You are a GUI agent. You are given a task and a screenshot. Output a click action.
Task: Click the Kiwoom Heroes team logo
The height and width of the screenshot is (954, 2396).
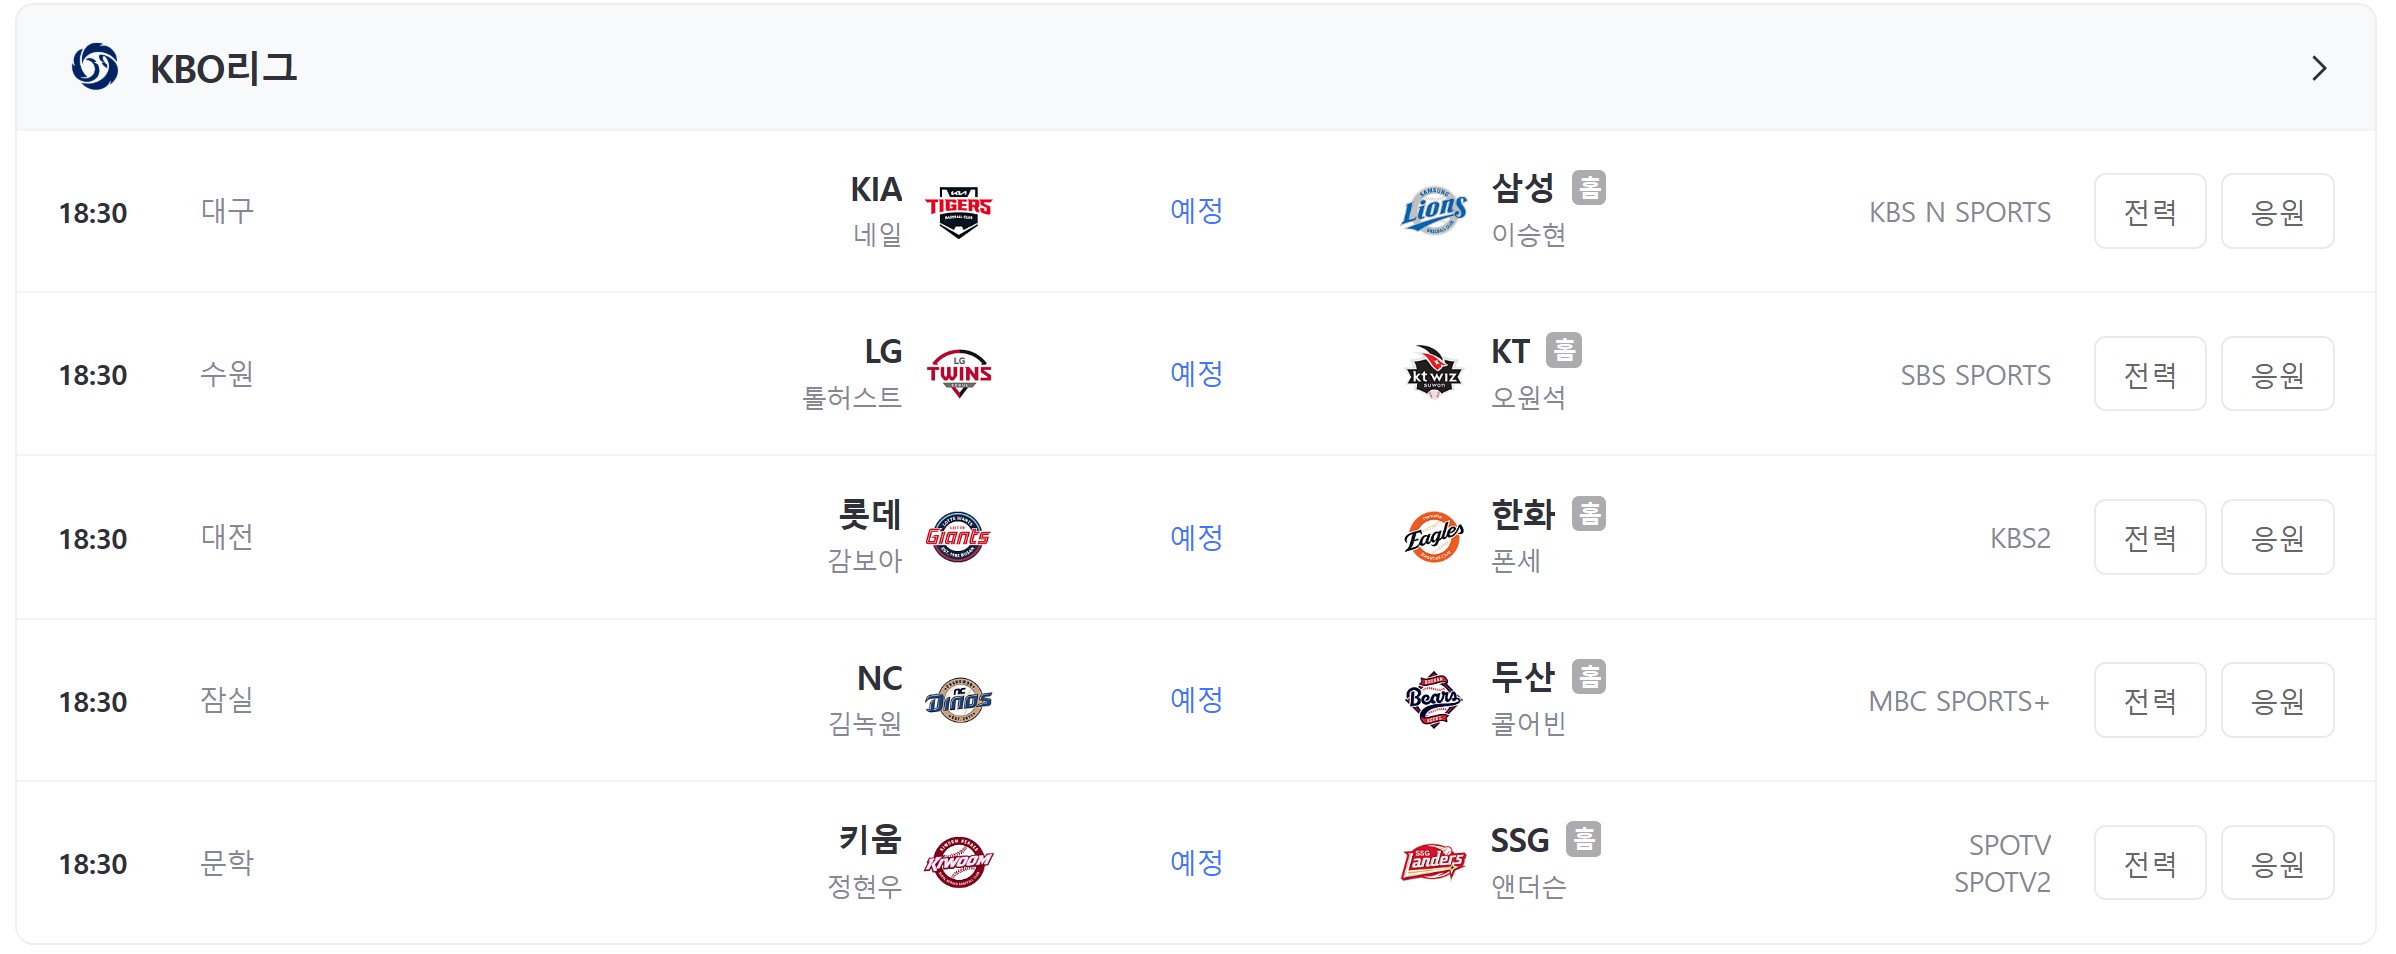pos(958,863)
